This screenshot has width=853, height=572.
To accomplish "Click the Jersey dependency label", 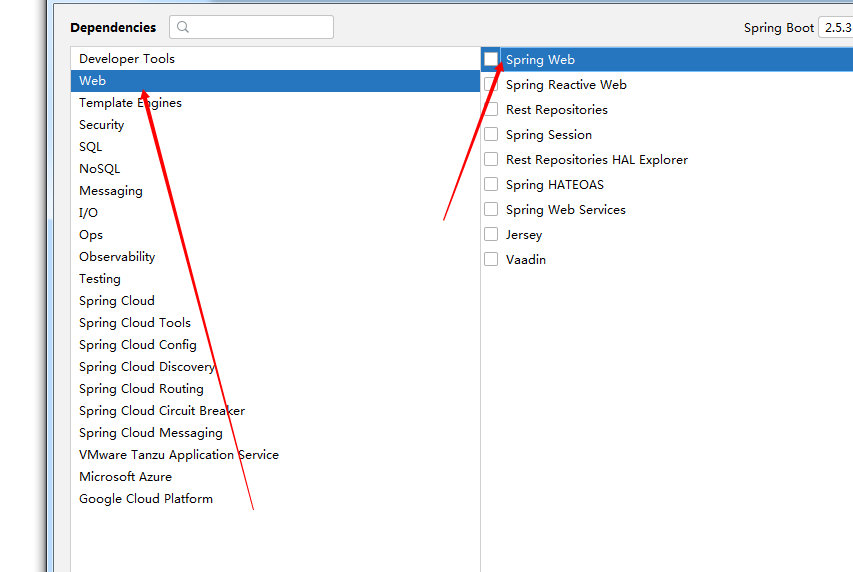I will [524, 235].
